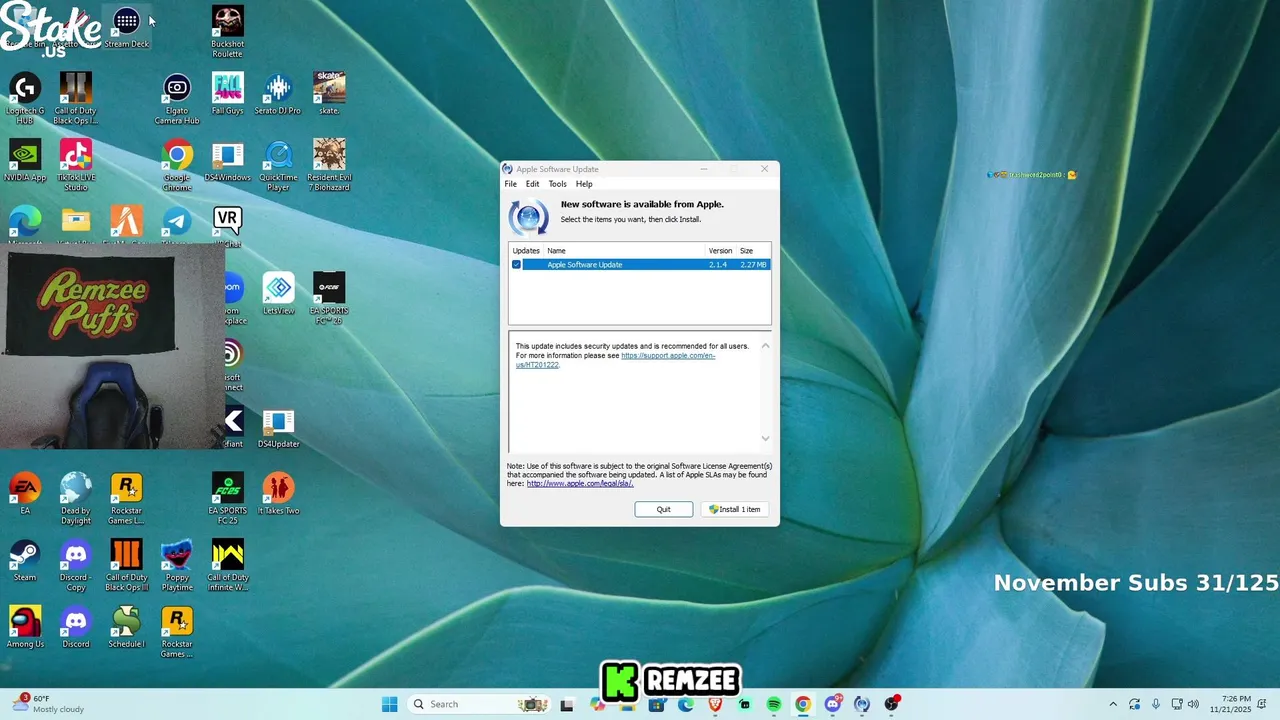Select the VRChat desktop icon
The image size is (1280, 720).
227,227
